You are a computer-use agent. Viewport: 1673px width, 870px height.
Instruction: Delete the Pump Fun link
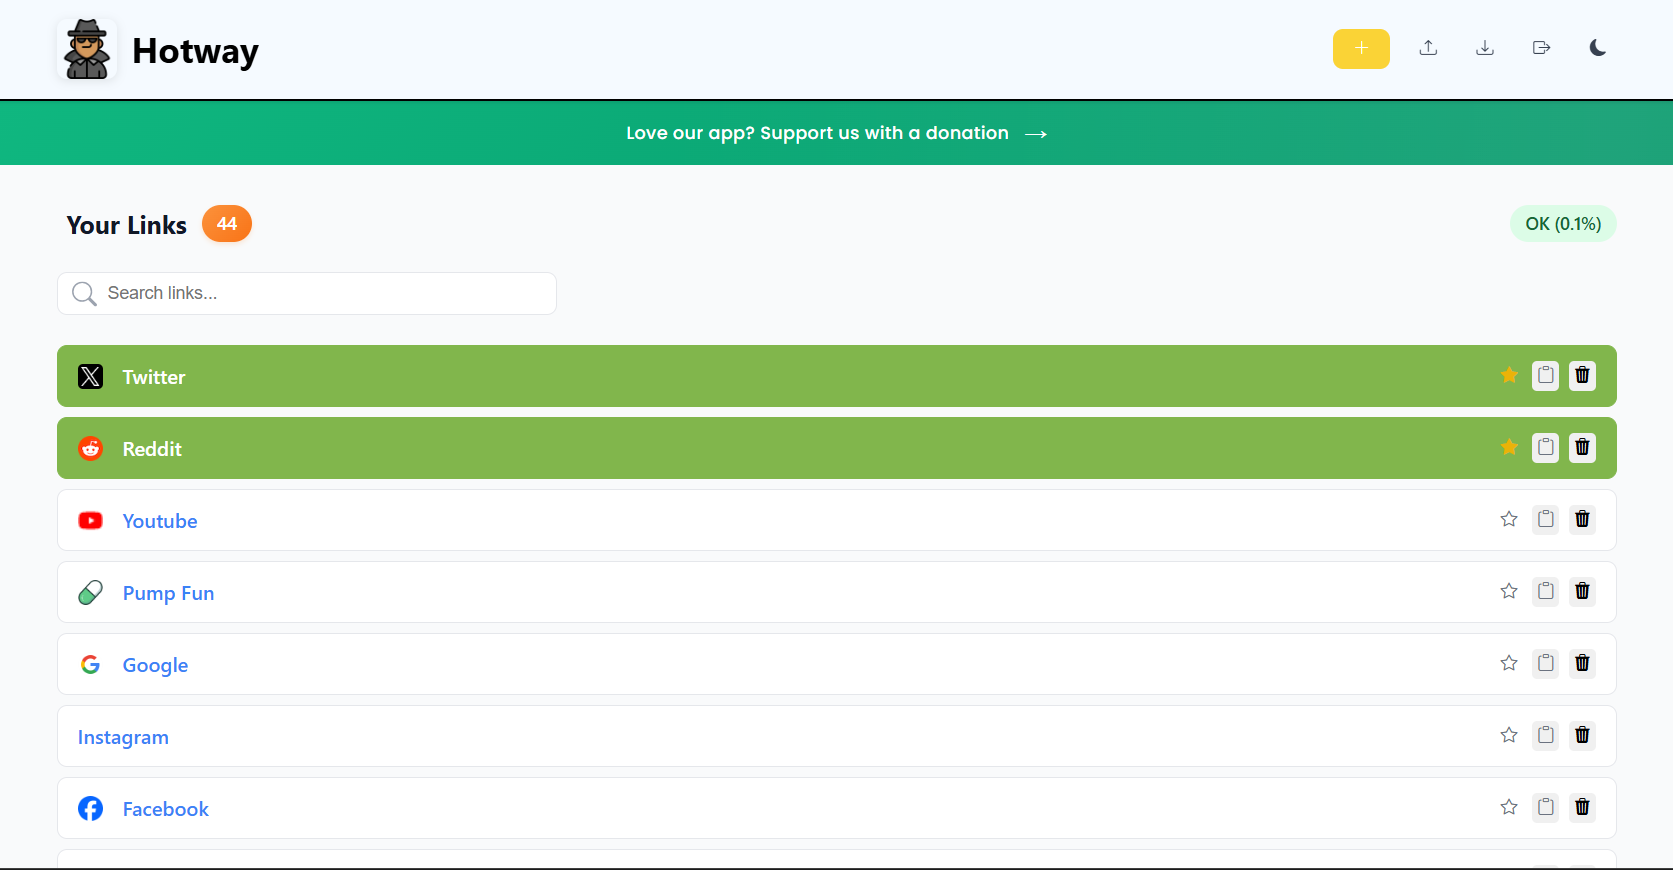point(1582,591)
